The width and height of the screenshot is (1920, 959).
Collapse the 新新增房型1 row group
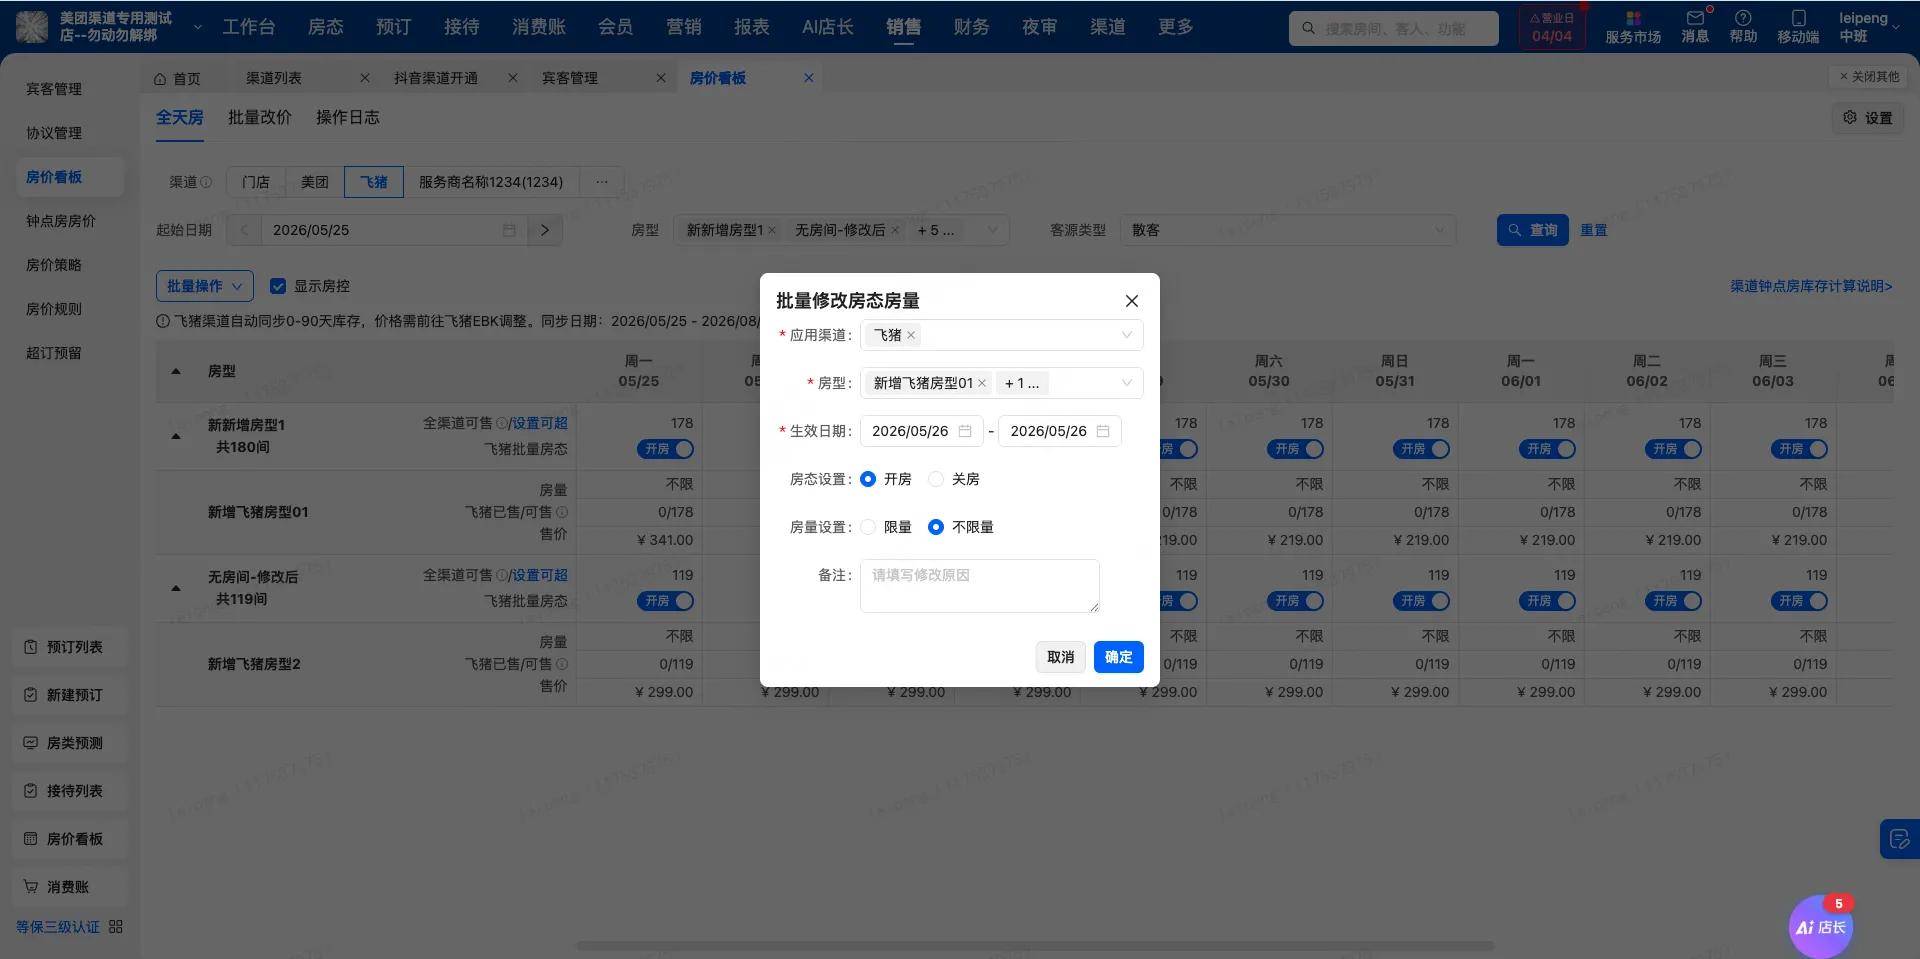click(x=176, y=436)
